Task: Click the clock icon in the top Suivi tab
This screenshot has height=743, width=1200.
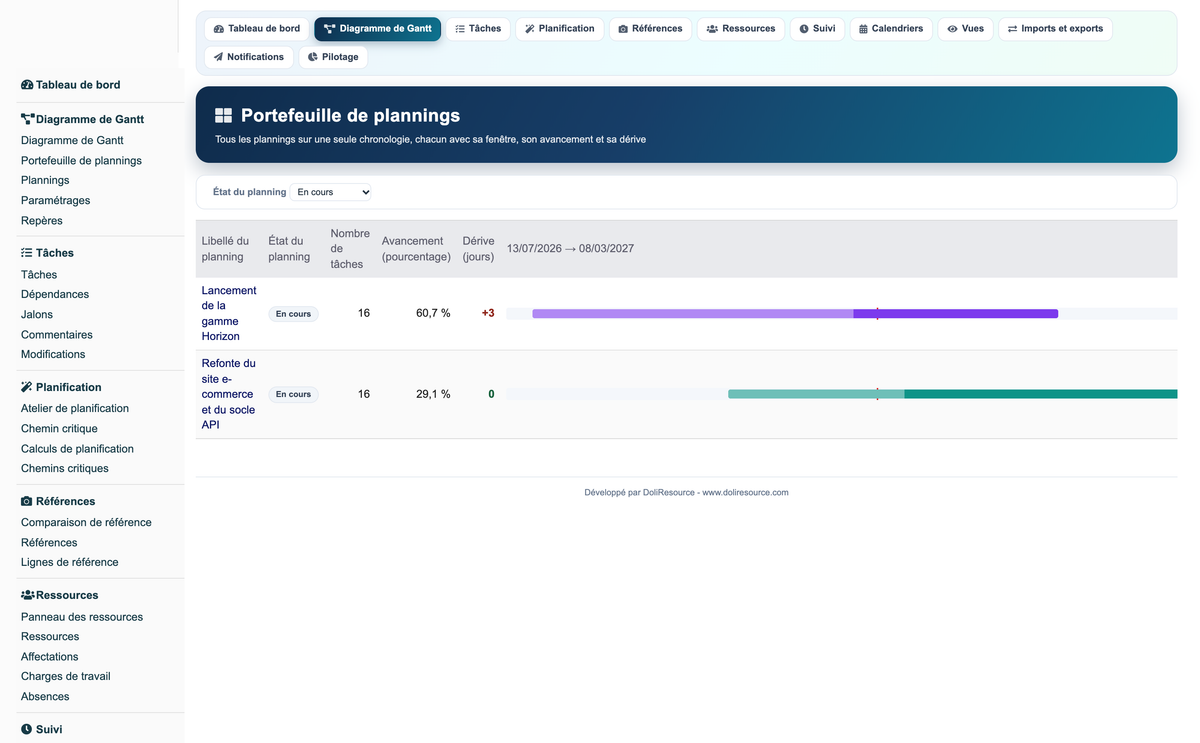Action: click(804, 29)
